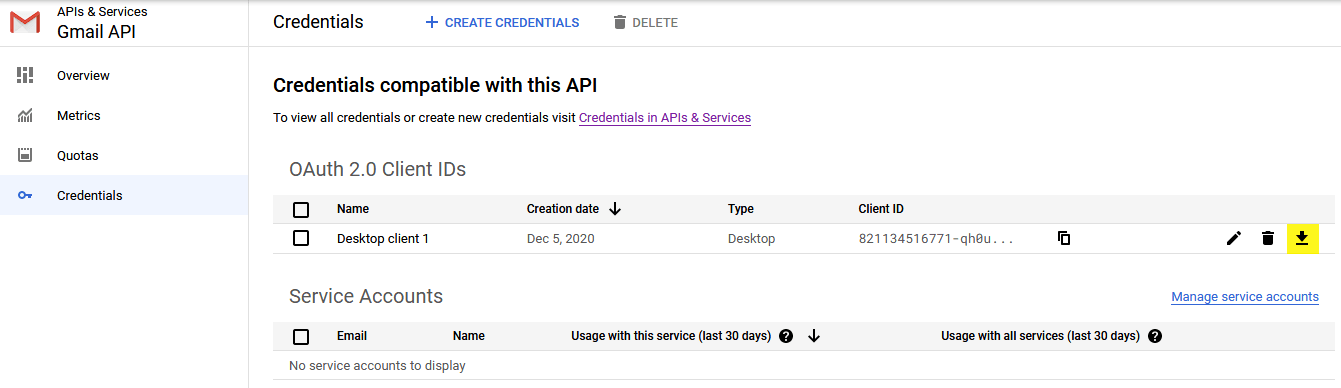1341x388 pixels.
Task: Click help icon for usage with all services
Action: [x=1155, y=336]
